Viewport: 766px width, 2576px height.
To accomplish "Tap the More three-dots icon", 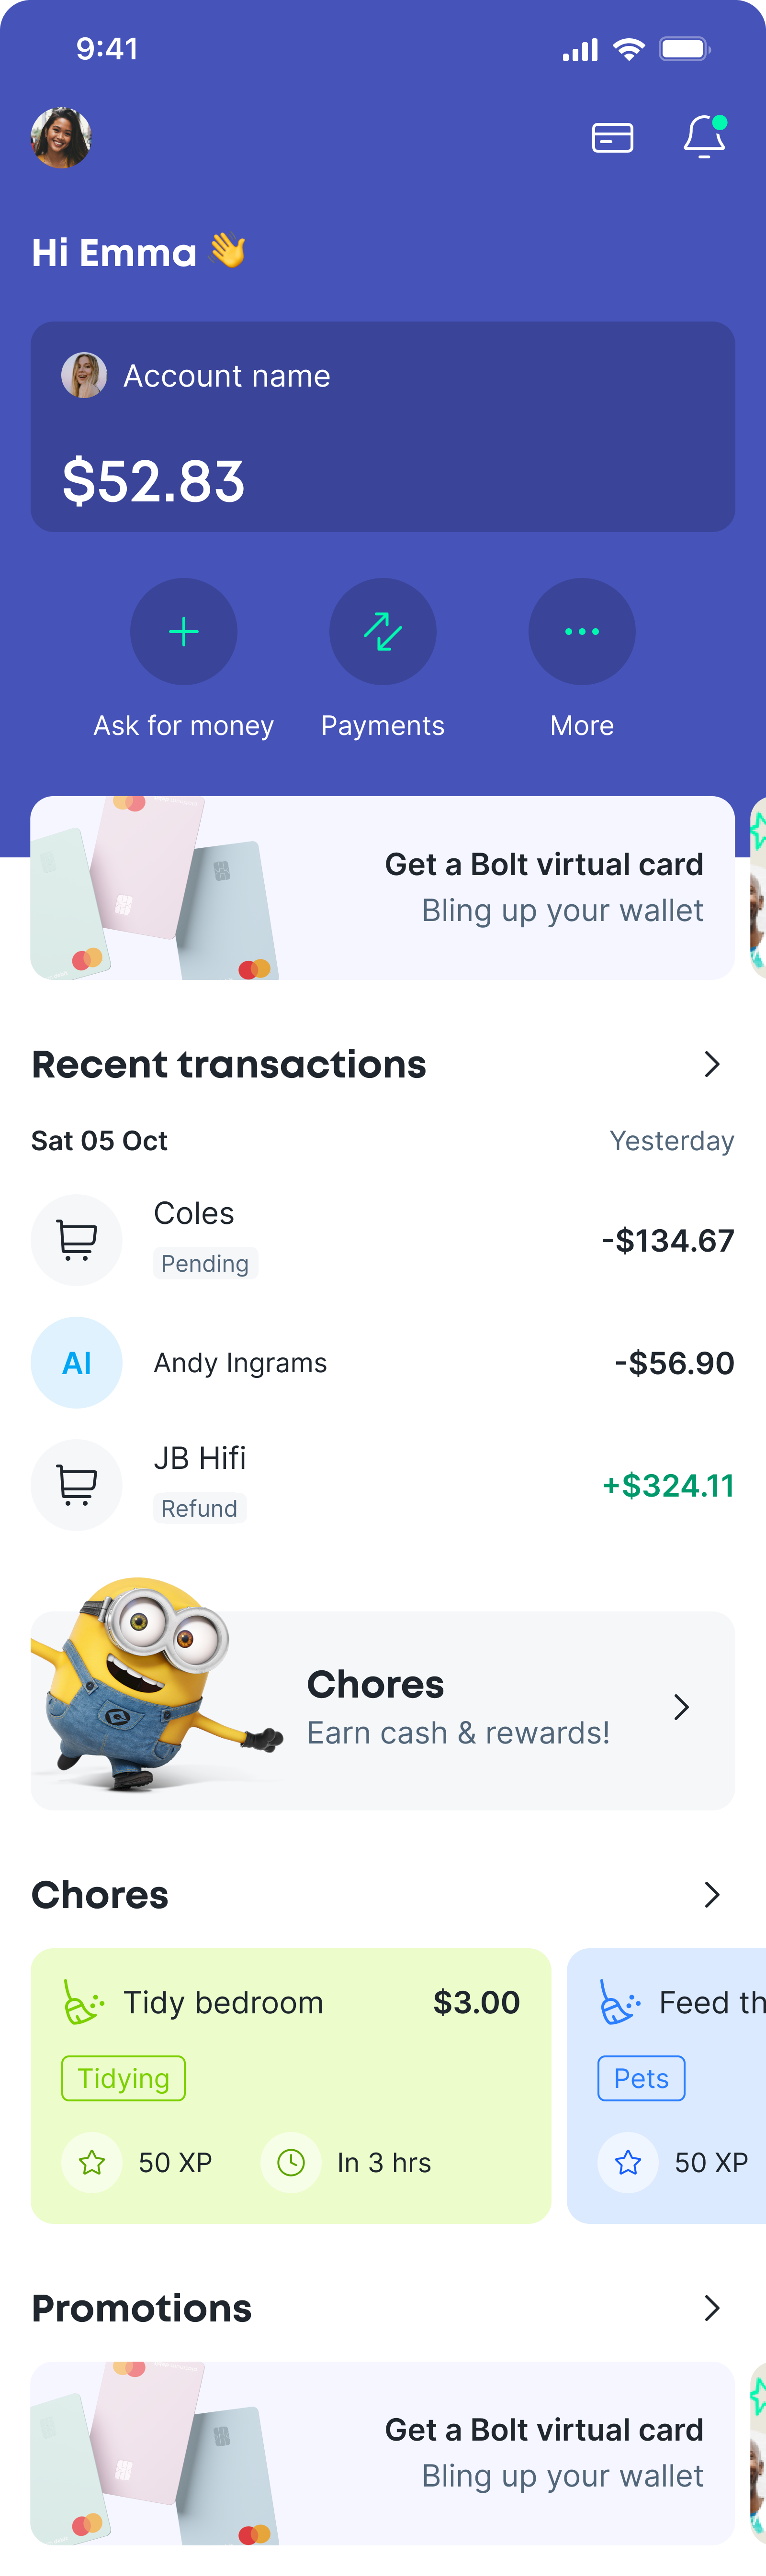I will [582, 632].
